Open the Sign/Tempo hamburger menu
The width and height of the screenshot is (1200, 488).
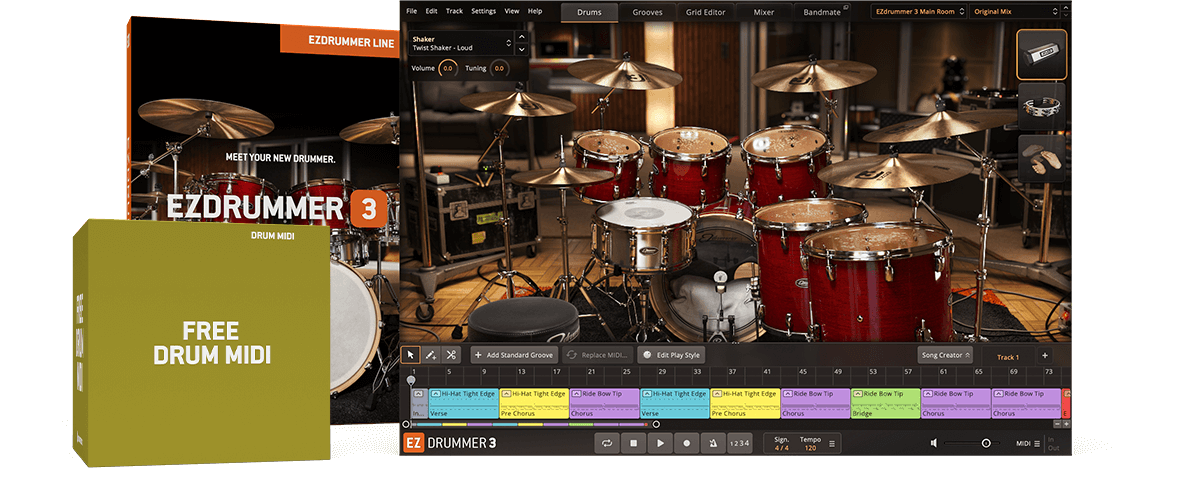coord(833,443)
